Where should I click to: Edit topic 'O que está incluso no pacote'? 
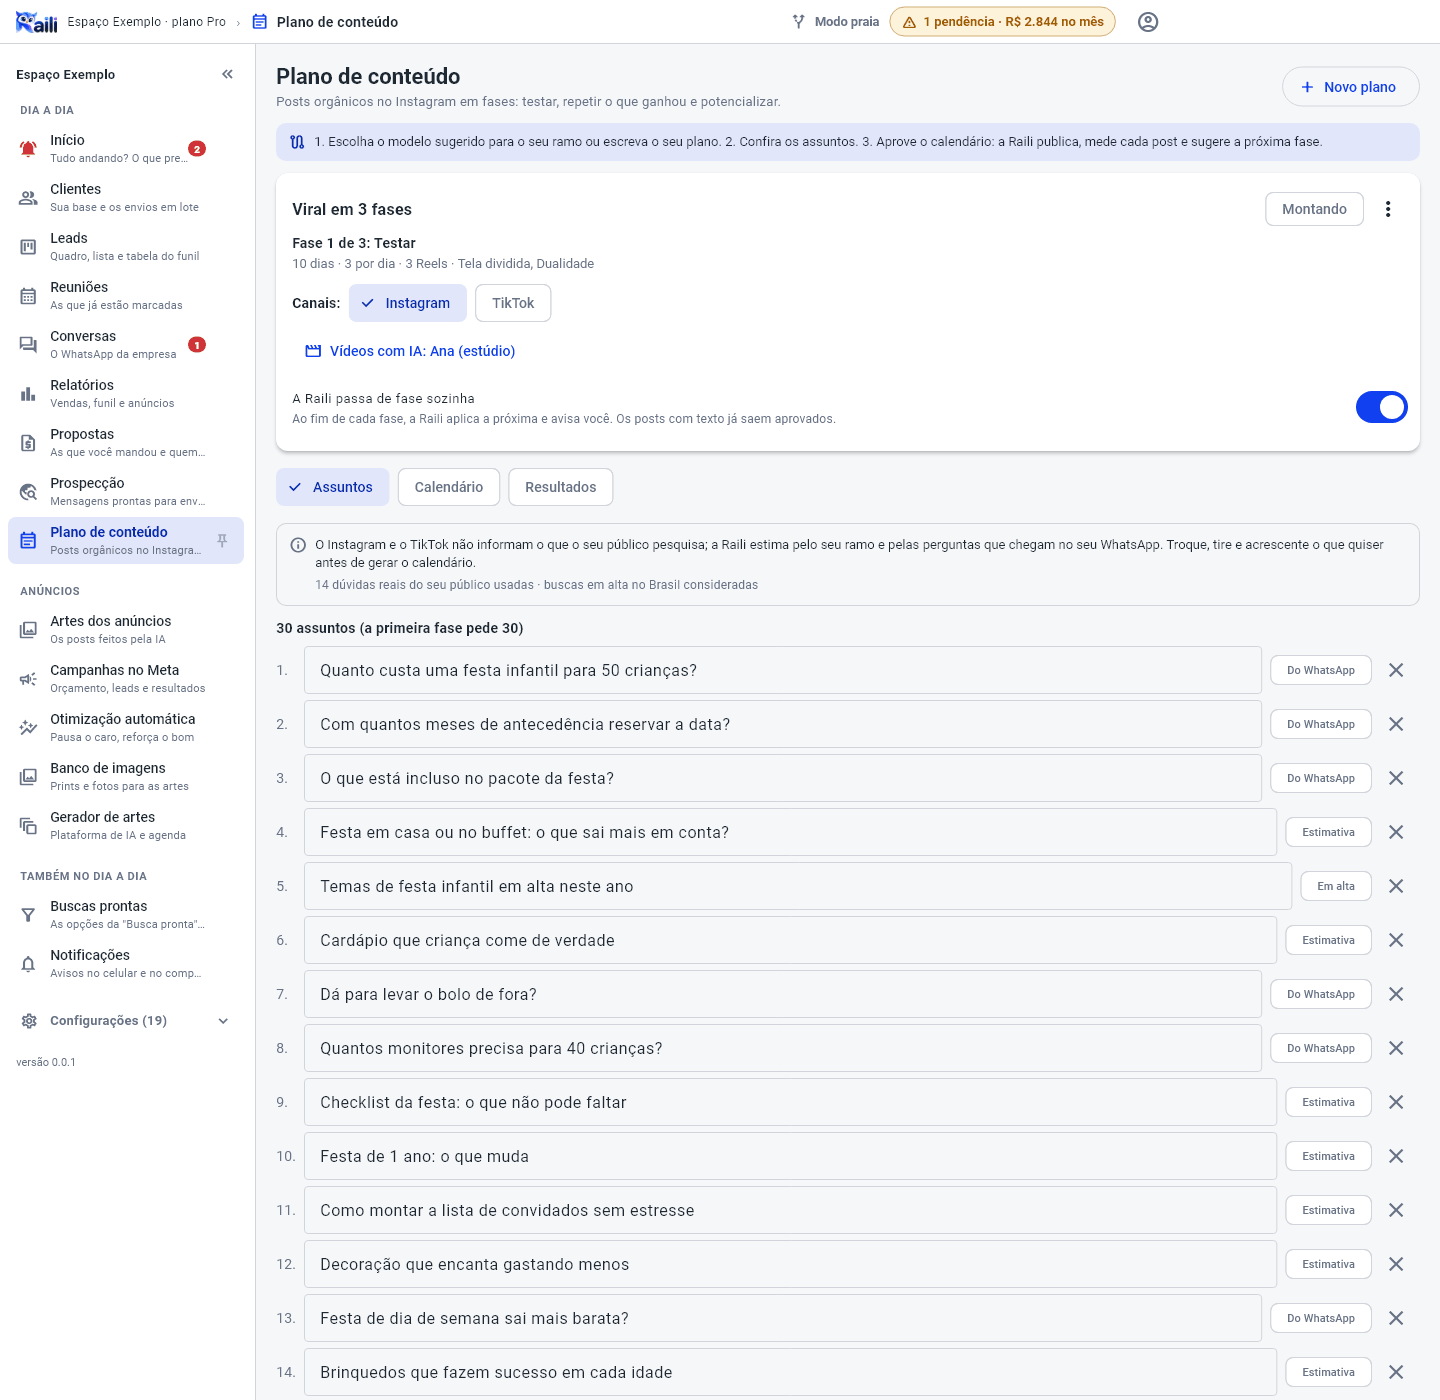(x=783, y=778)
